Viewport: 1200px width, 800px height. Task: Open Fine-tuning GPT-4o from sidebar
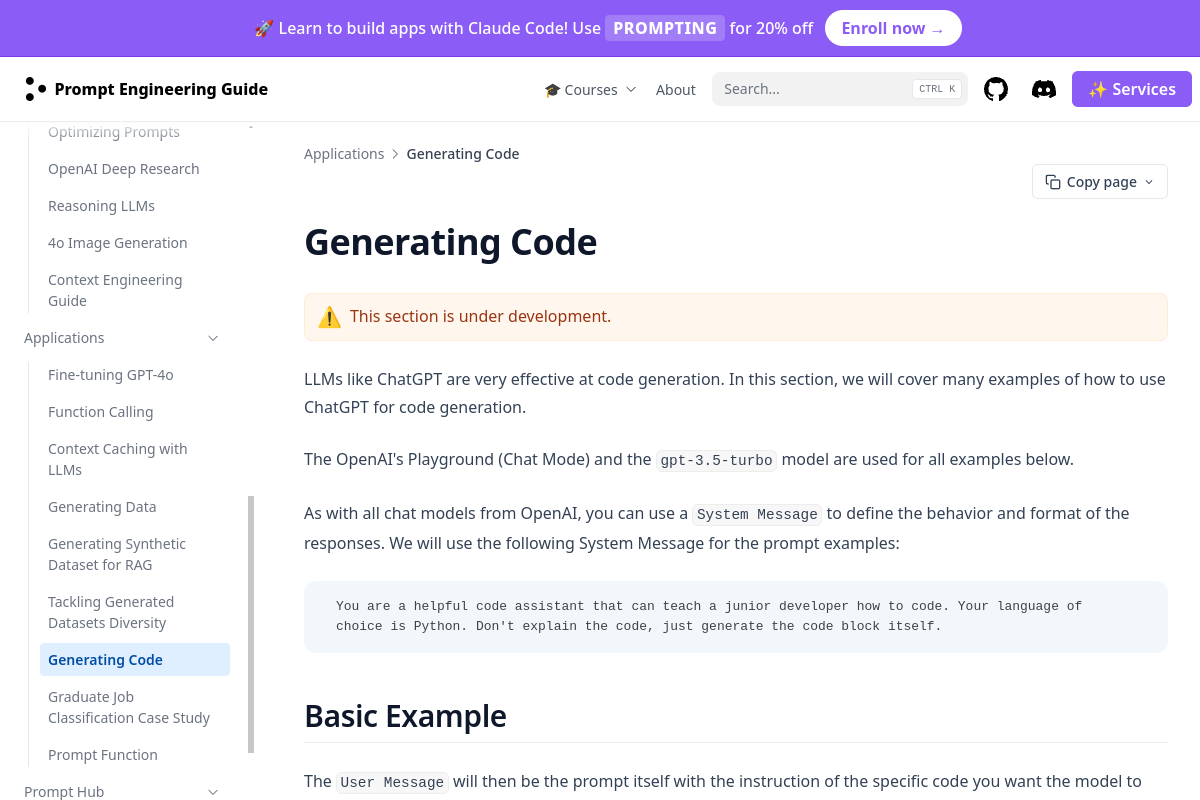click(x=112, y=375)
